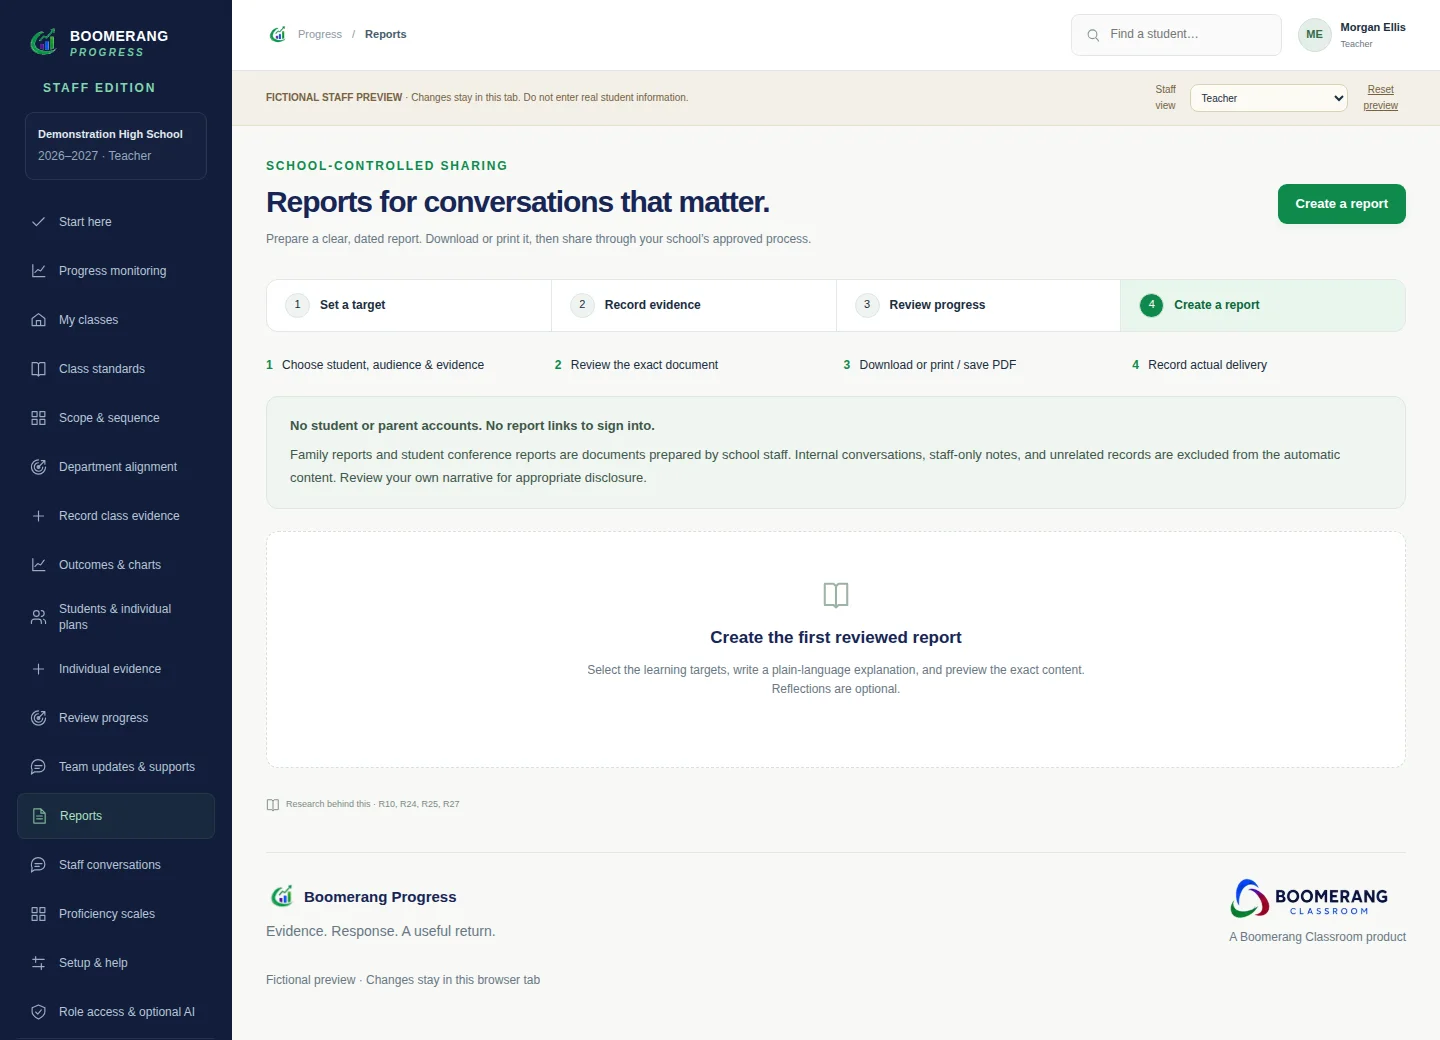The height and width of the screenshot is (1040, 1440).
Task: Focus the Find a student search field
Action: 1176,35
